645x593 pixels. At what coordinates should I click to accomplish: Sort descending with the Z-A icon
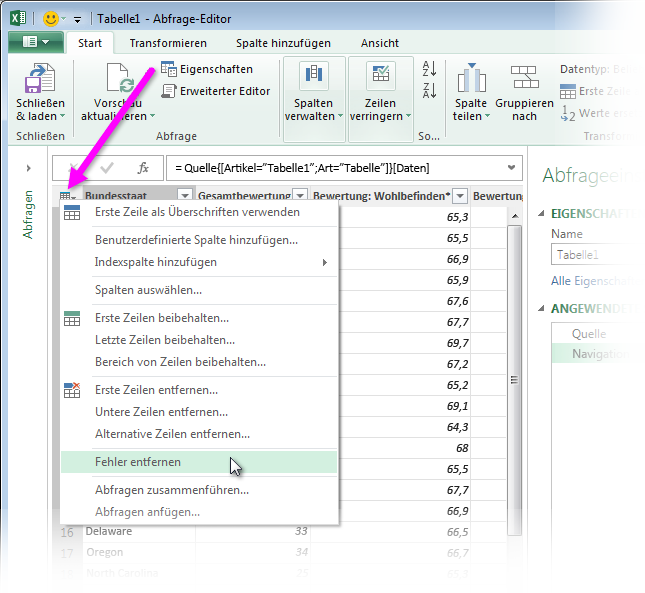(x=429, y=90)
